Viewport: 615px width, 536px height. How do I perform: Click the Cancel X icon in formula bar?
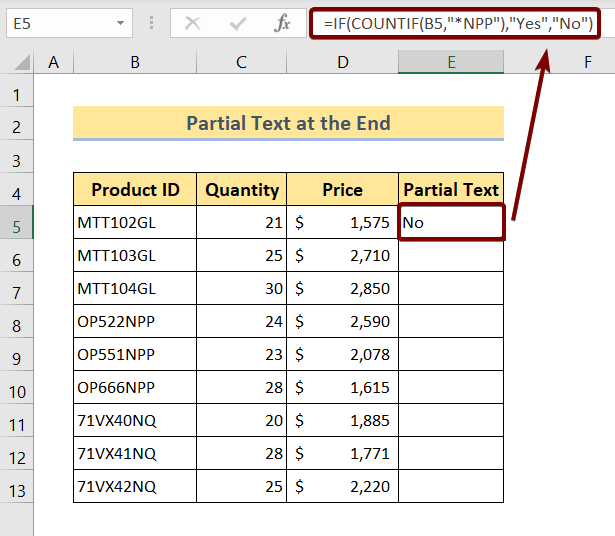click(192, 22)
